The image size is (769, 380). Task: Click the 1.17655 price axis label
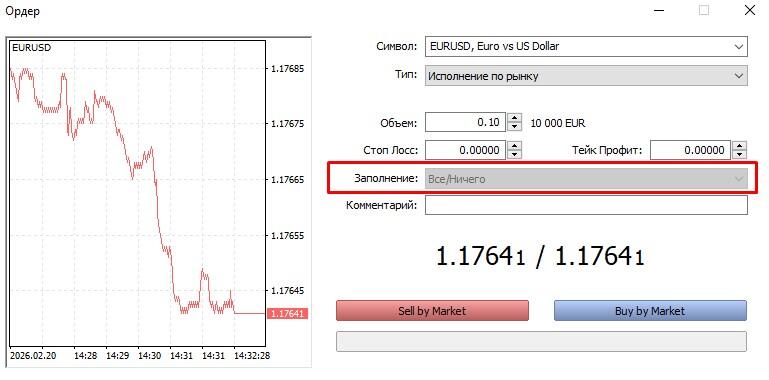point(287,235)
